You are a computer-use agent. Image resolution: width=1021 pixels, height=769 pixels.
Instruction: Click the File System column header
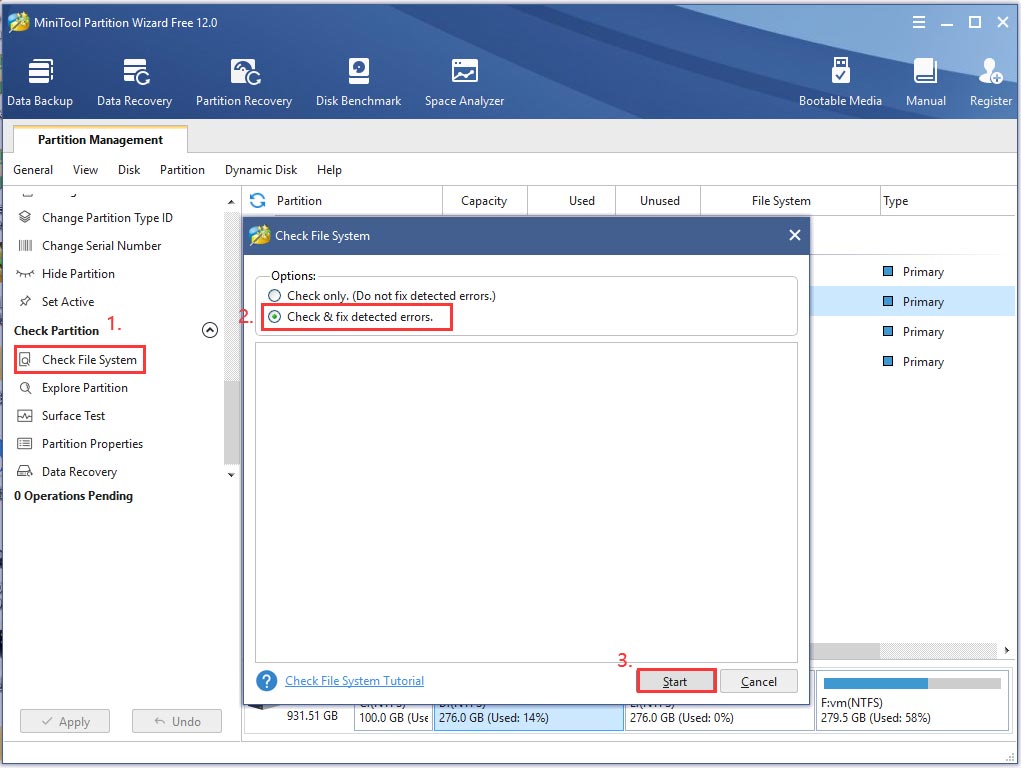click(x=790, y=201)
